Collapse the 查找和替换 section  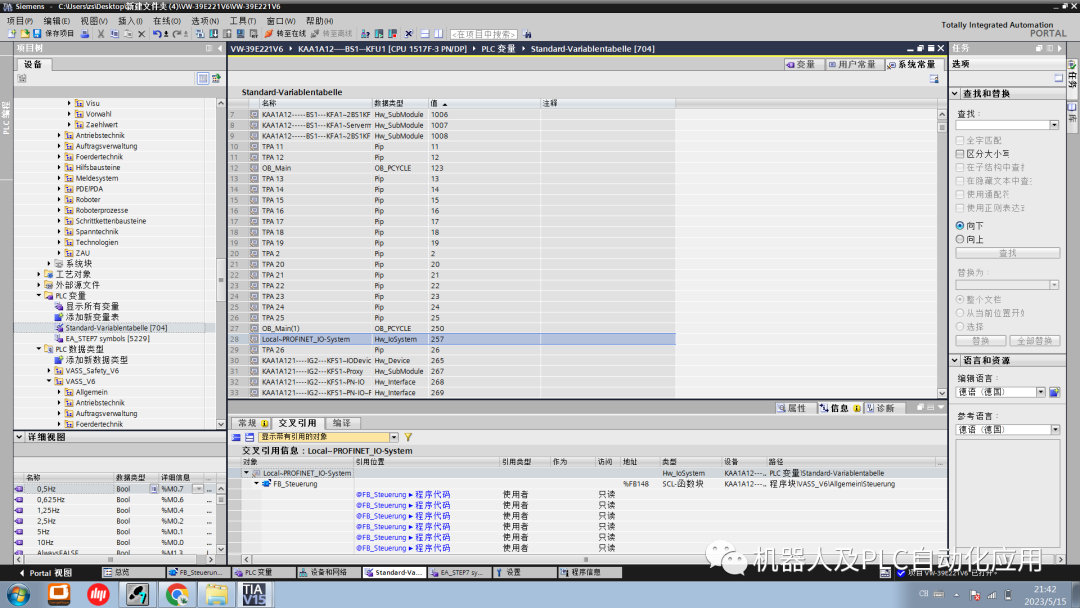click(x=955, y=94)
